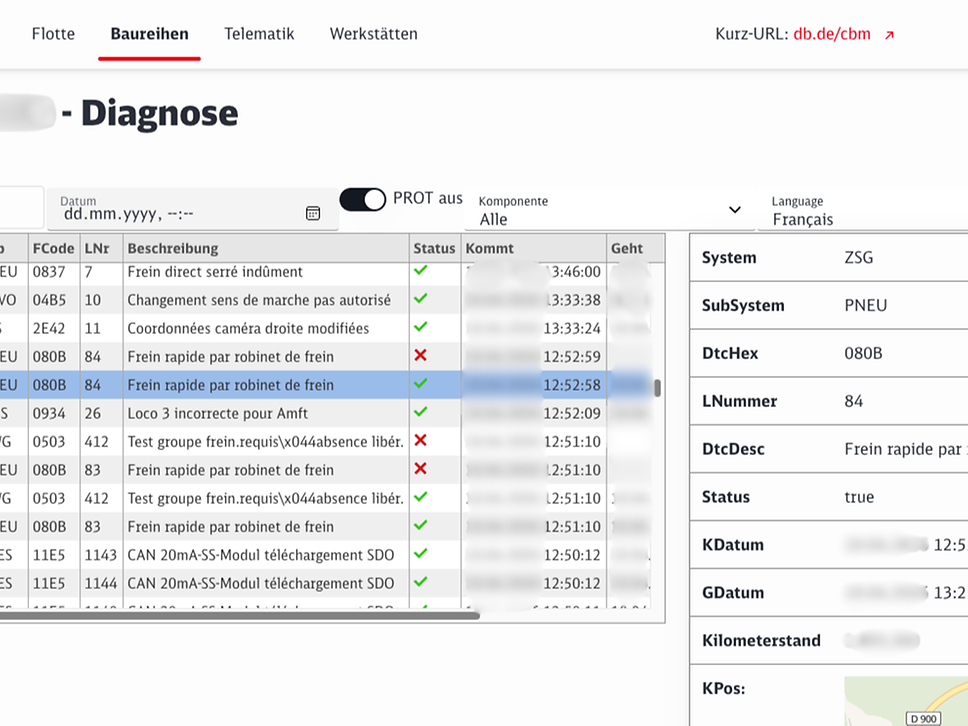Select row 'Changement sens de marche pas autorisé'
The width and height of the screenshot is (968, 726).
[325, 300]
